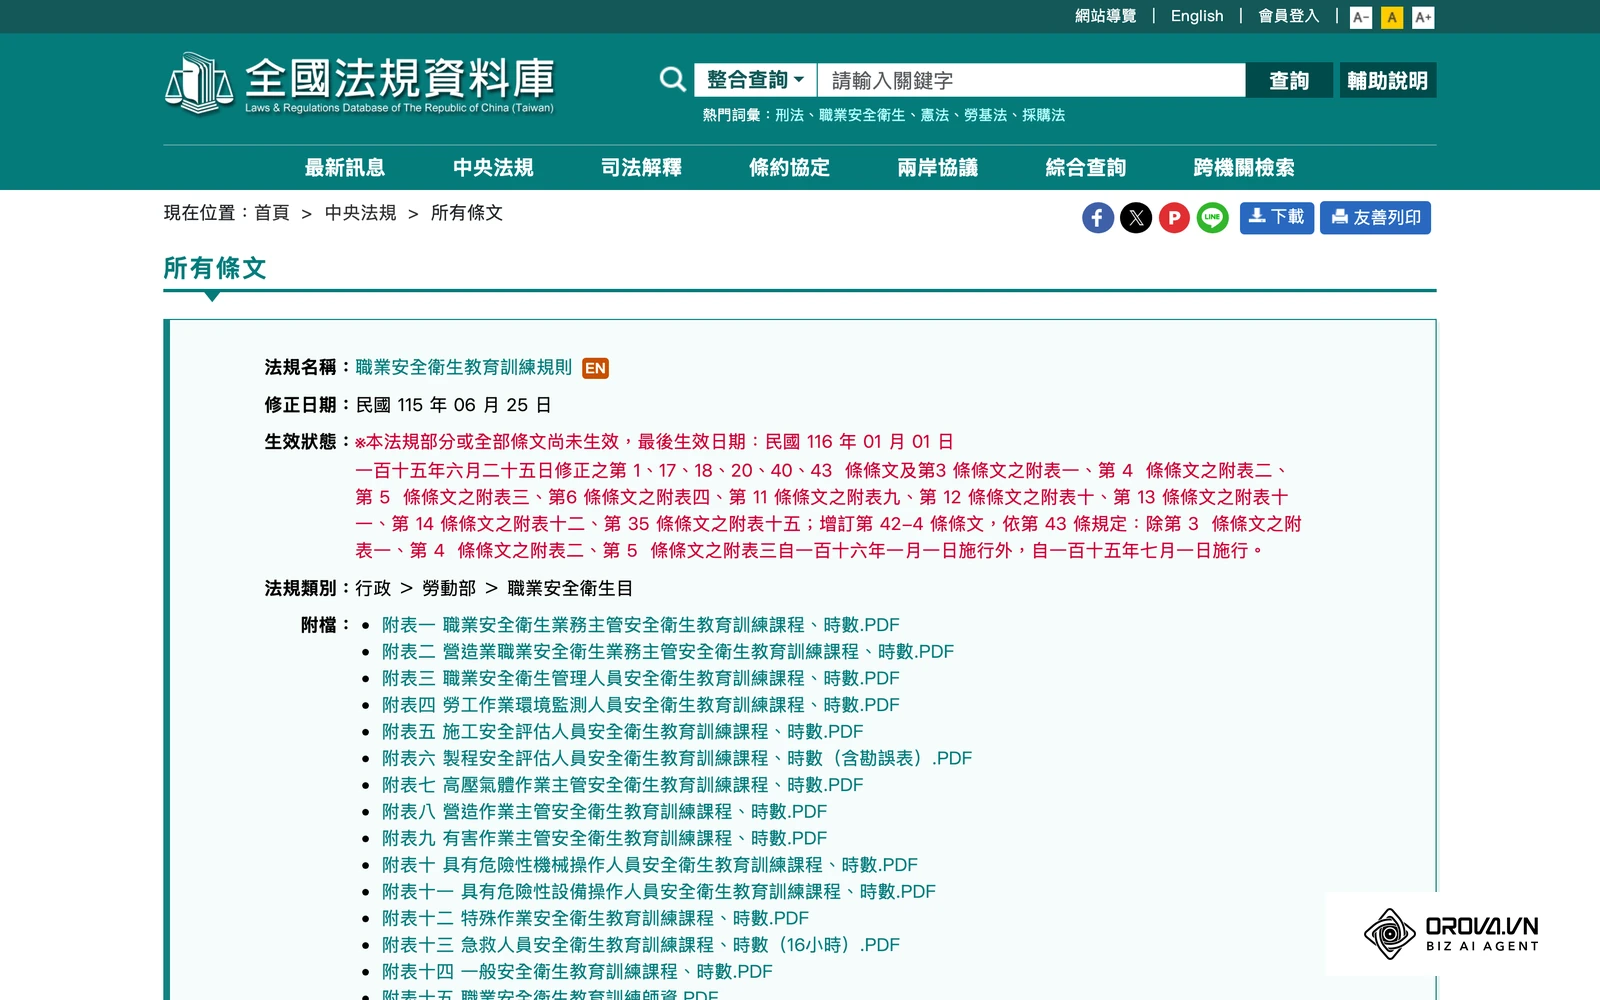Open the EN English version badge
This screenshot has width=1600, height=1000.
tap(595, 368)
